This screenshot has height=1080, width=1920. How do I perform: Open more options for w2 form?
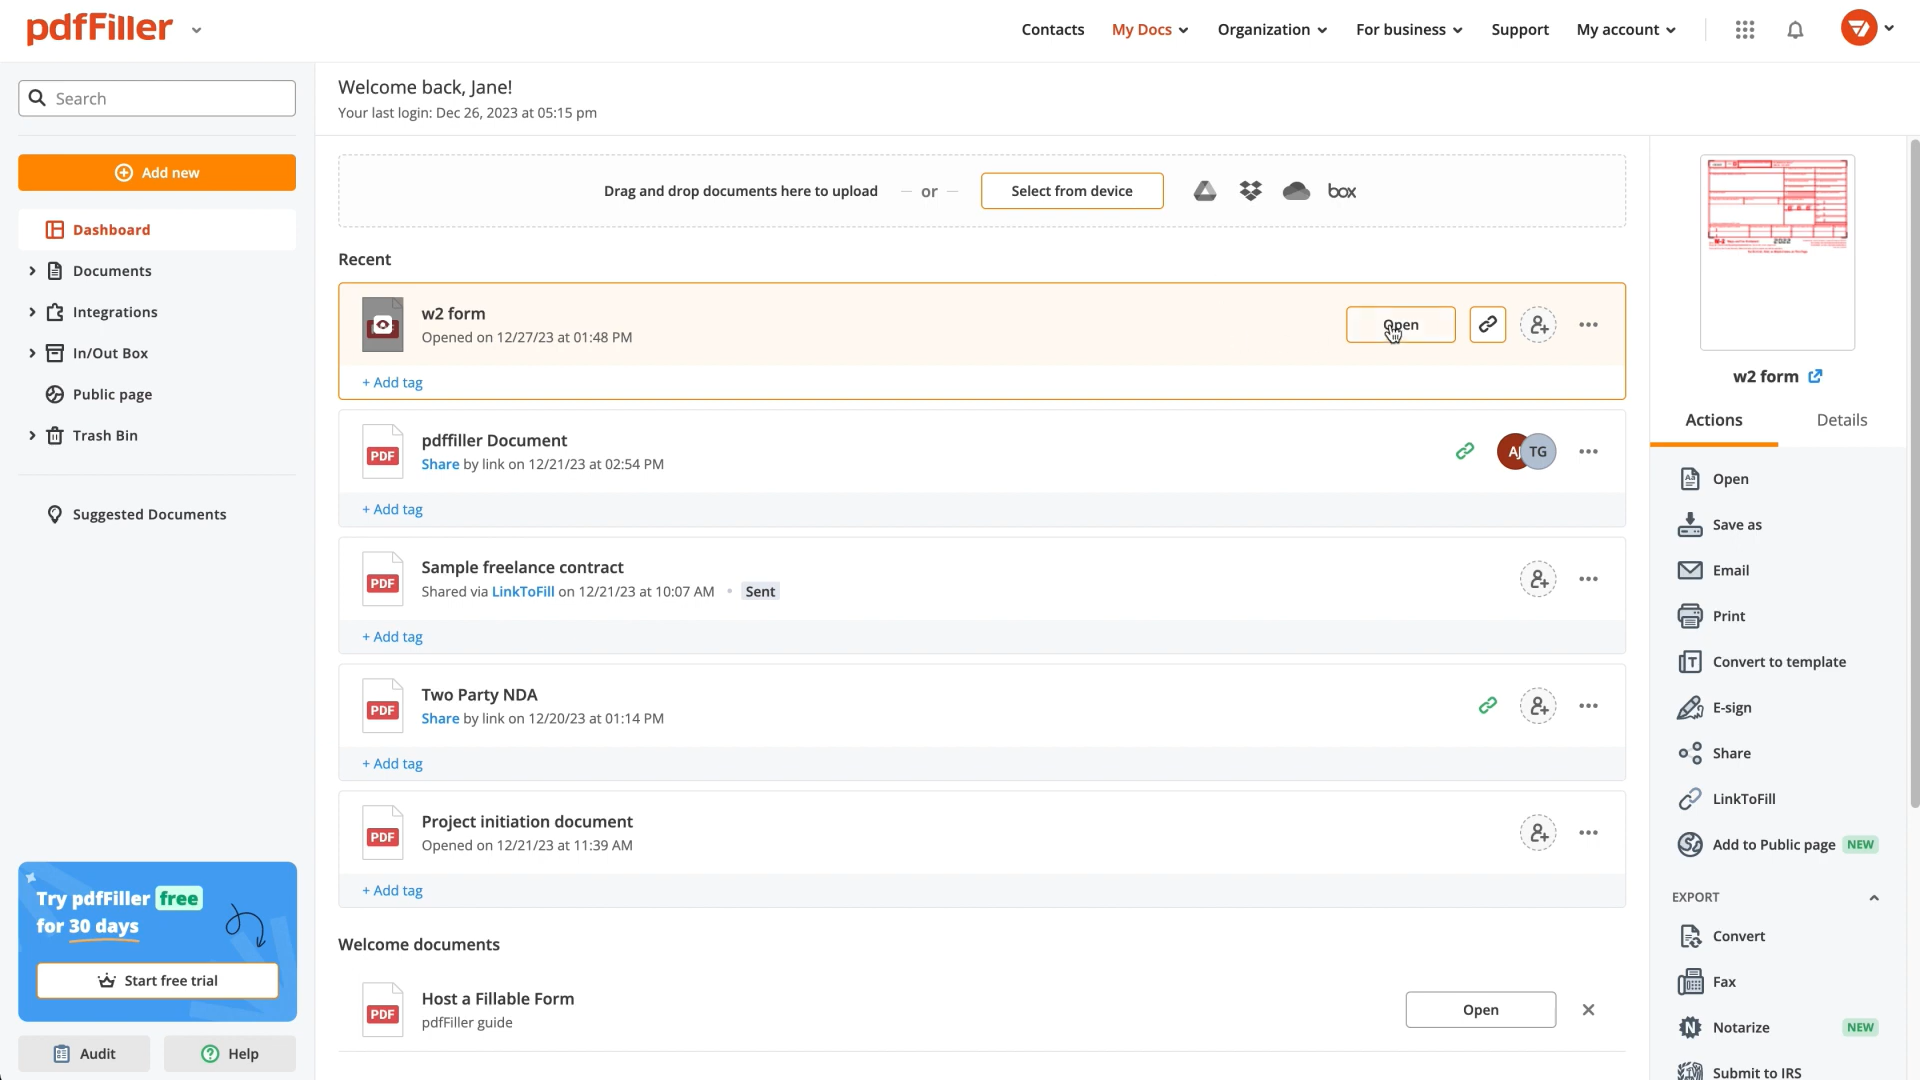click(x=1588, y=325)
